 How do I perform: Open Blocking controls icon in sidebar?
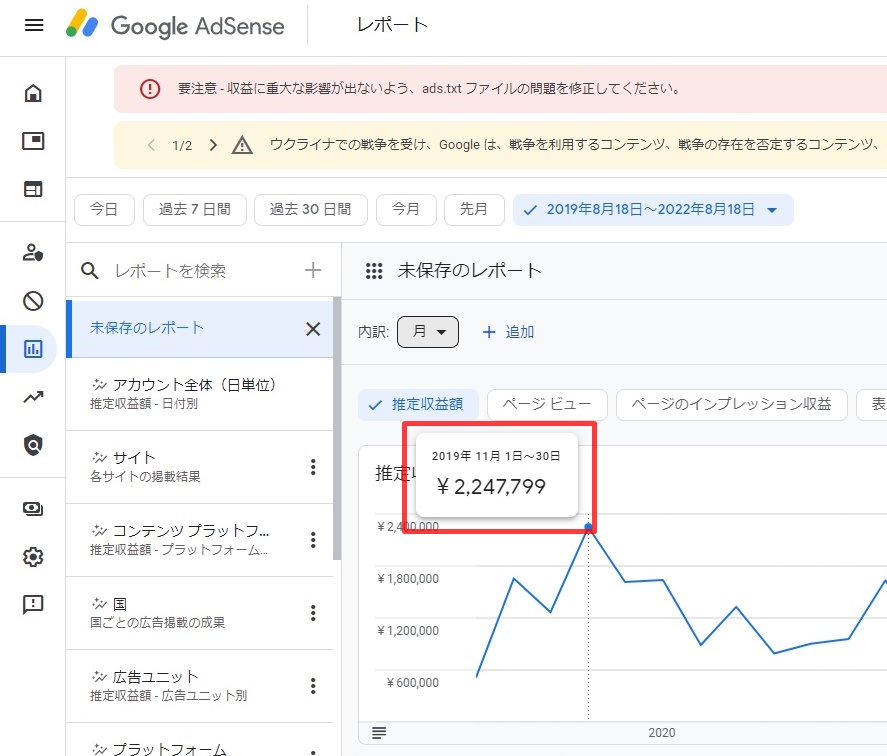pos(33,300)
